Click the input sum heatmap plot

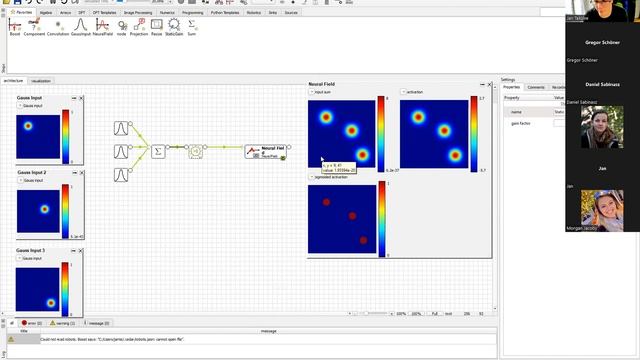tap(342, 134)
